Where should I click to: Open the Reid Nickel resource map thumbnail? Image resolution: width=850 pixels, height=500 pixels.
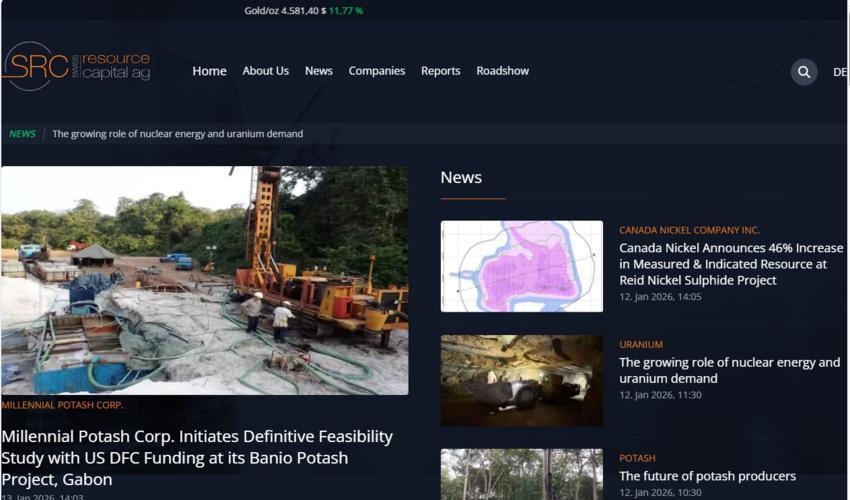[x=521, y=266]
